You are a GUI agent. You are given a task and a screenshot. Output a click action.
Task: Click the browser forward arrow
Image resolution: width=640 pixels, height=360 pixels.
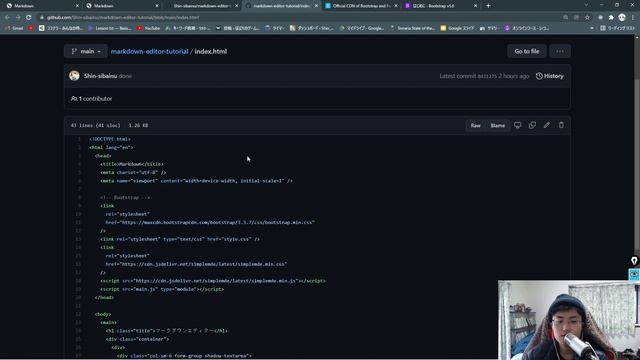[18, 18]
